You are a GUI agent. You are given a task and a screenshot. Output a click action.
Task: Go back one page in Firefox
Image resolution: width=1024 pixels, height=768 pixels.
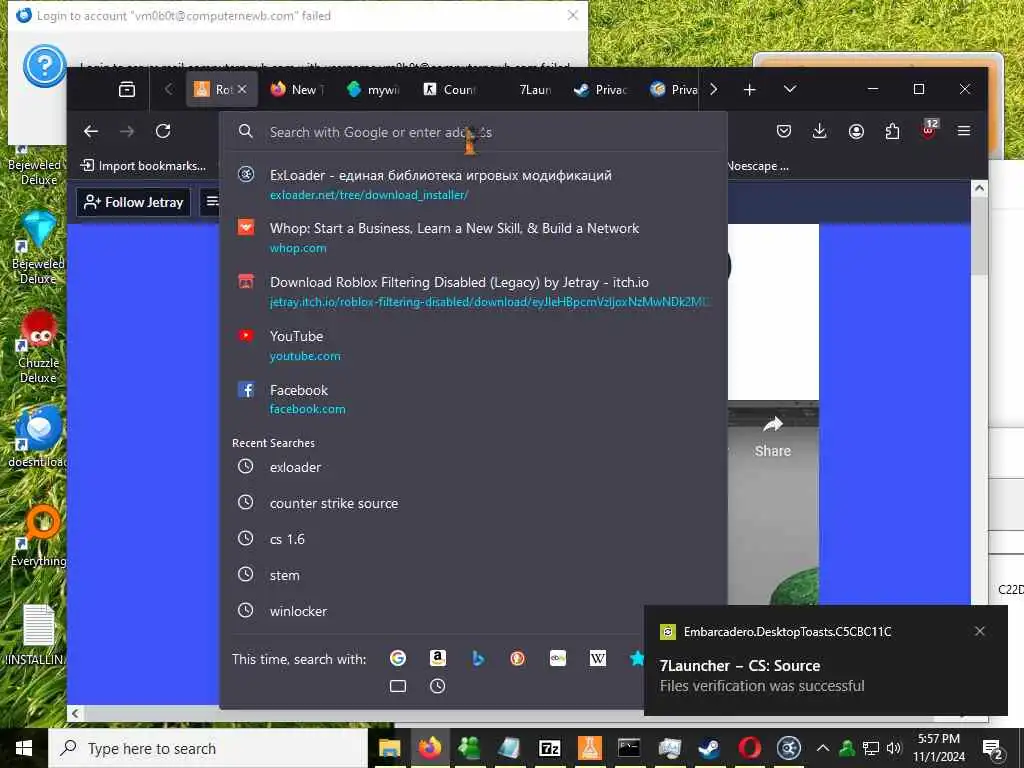coord(91,131)
